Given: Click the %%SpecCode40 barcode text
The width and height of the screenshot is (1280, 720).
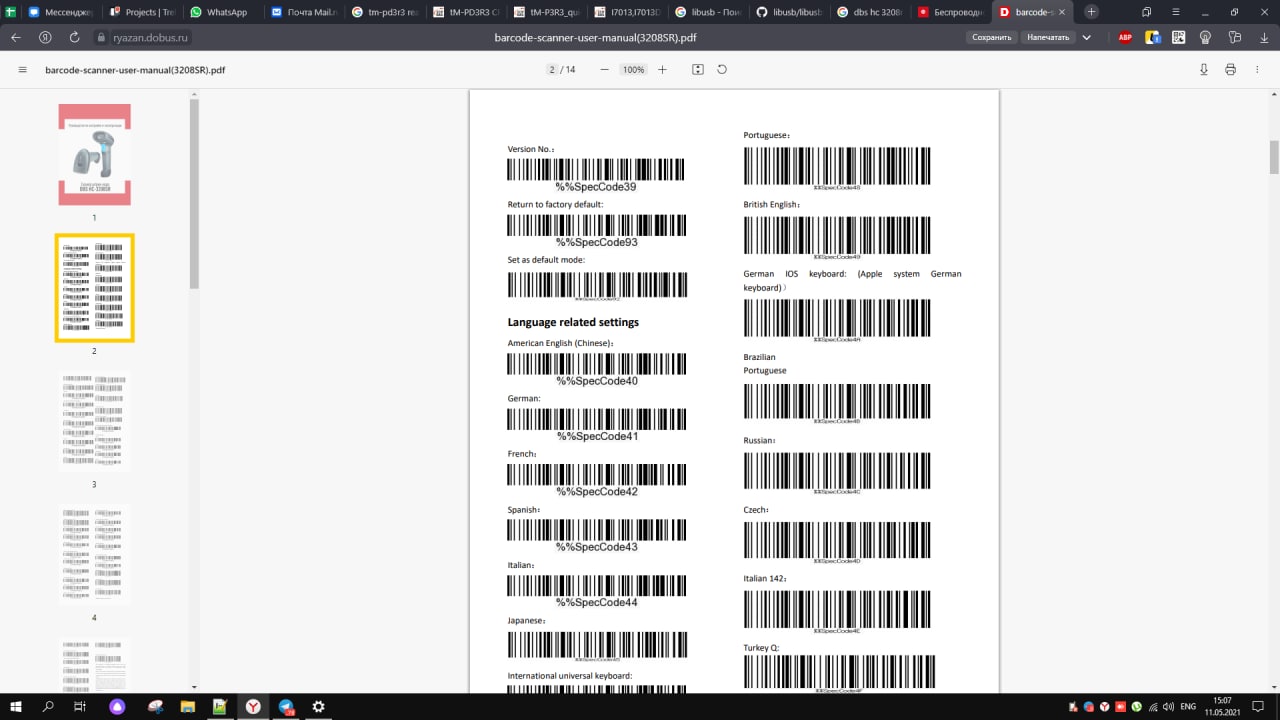Looking at the screenshot, I should click(597, 381).
